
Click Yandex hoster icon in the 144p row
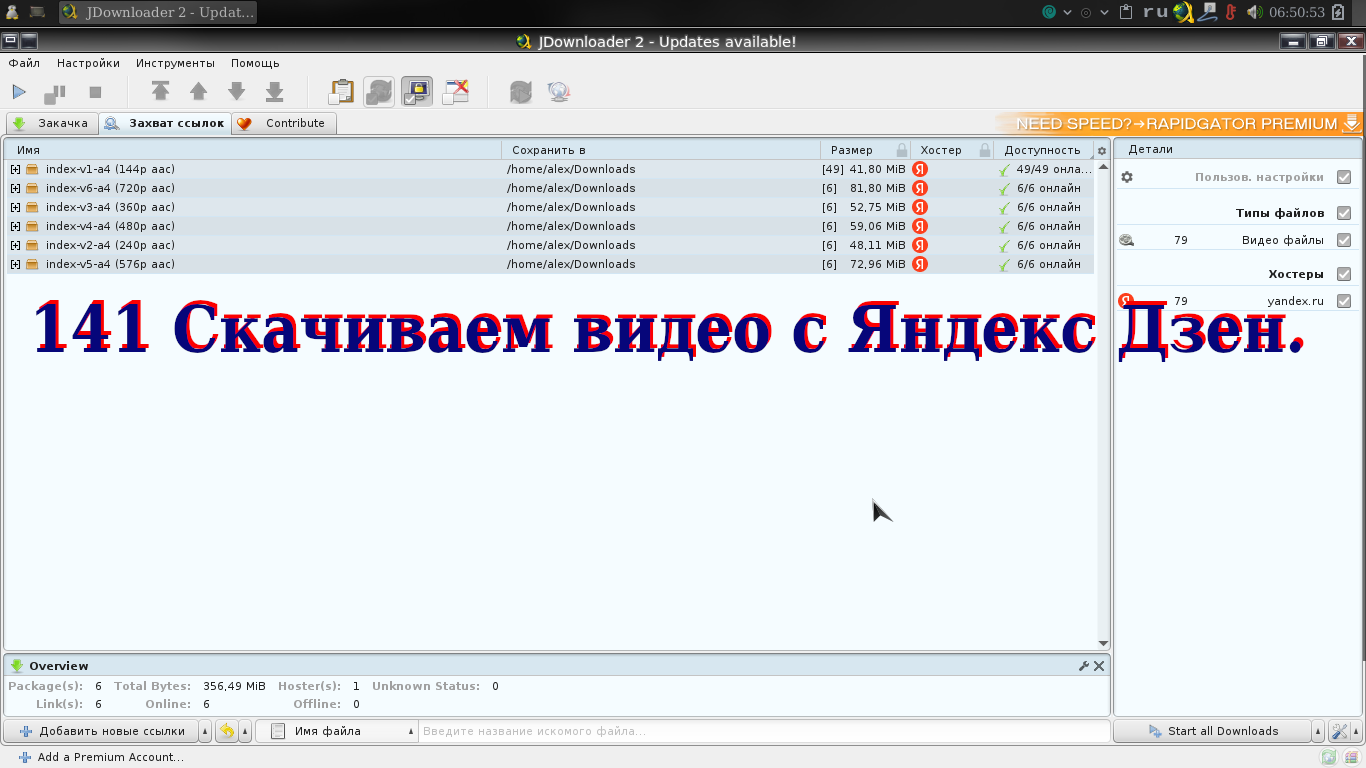click(920, 169)
